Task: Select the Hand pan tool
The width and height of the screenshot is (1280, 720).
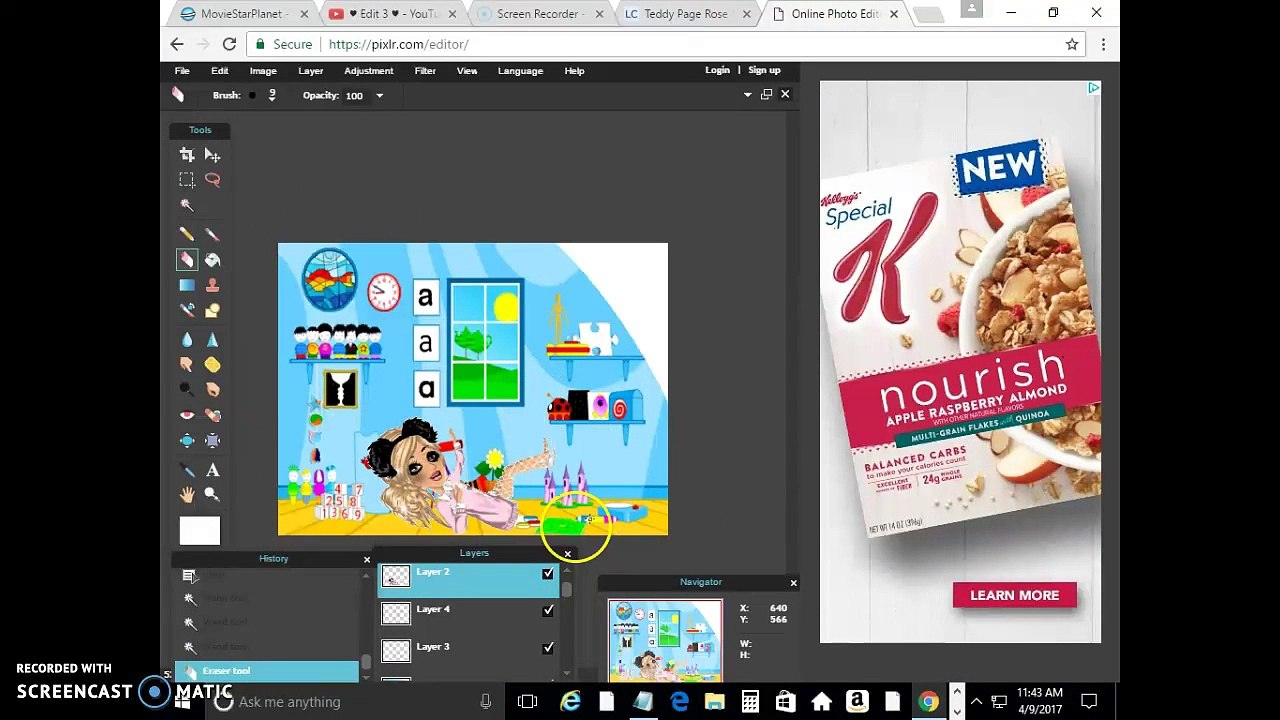Action: pos(187,494)
